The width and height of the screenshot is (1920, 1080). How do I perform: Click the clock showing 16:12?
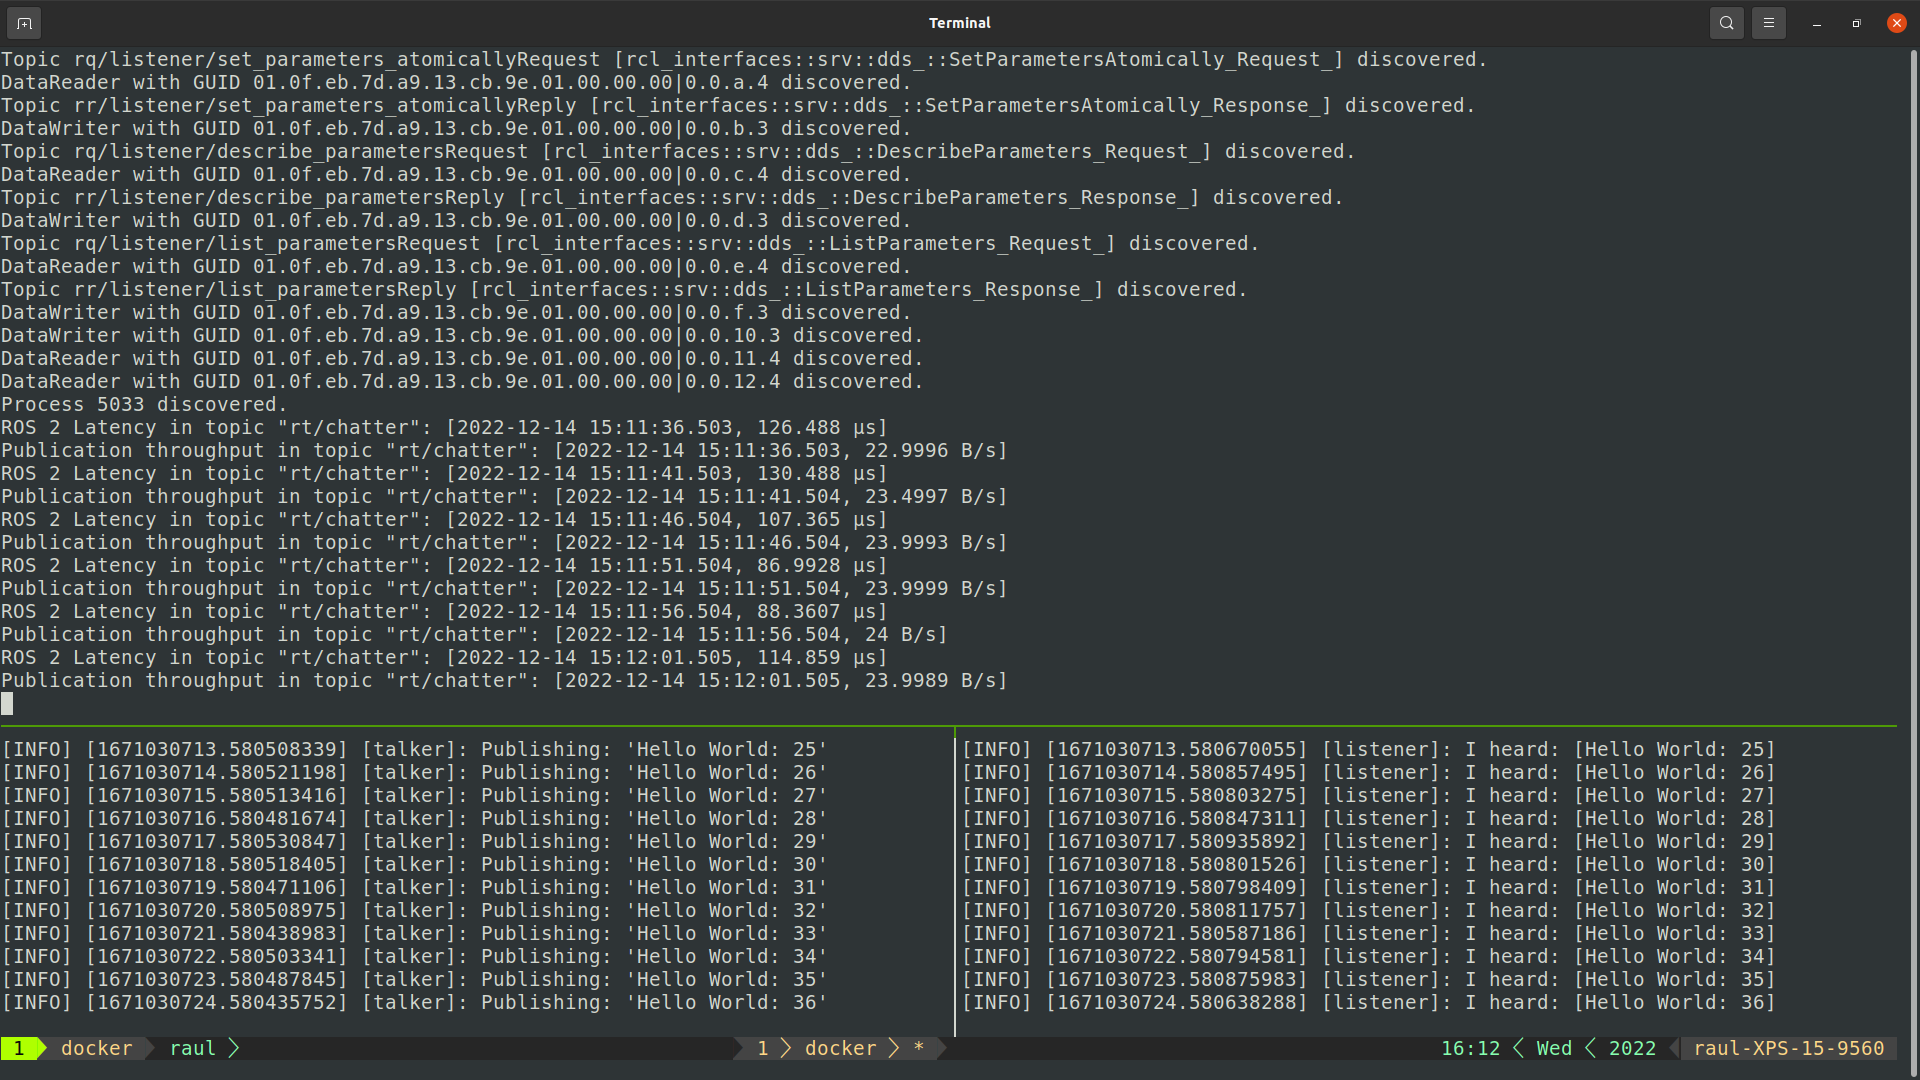point(1470,1048)
